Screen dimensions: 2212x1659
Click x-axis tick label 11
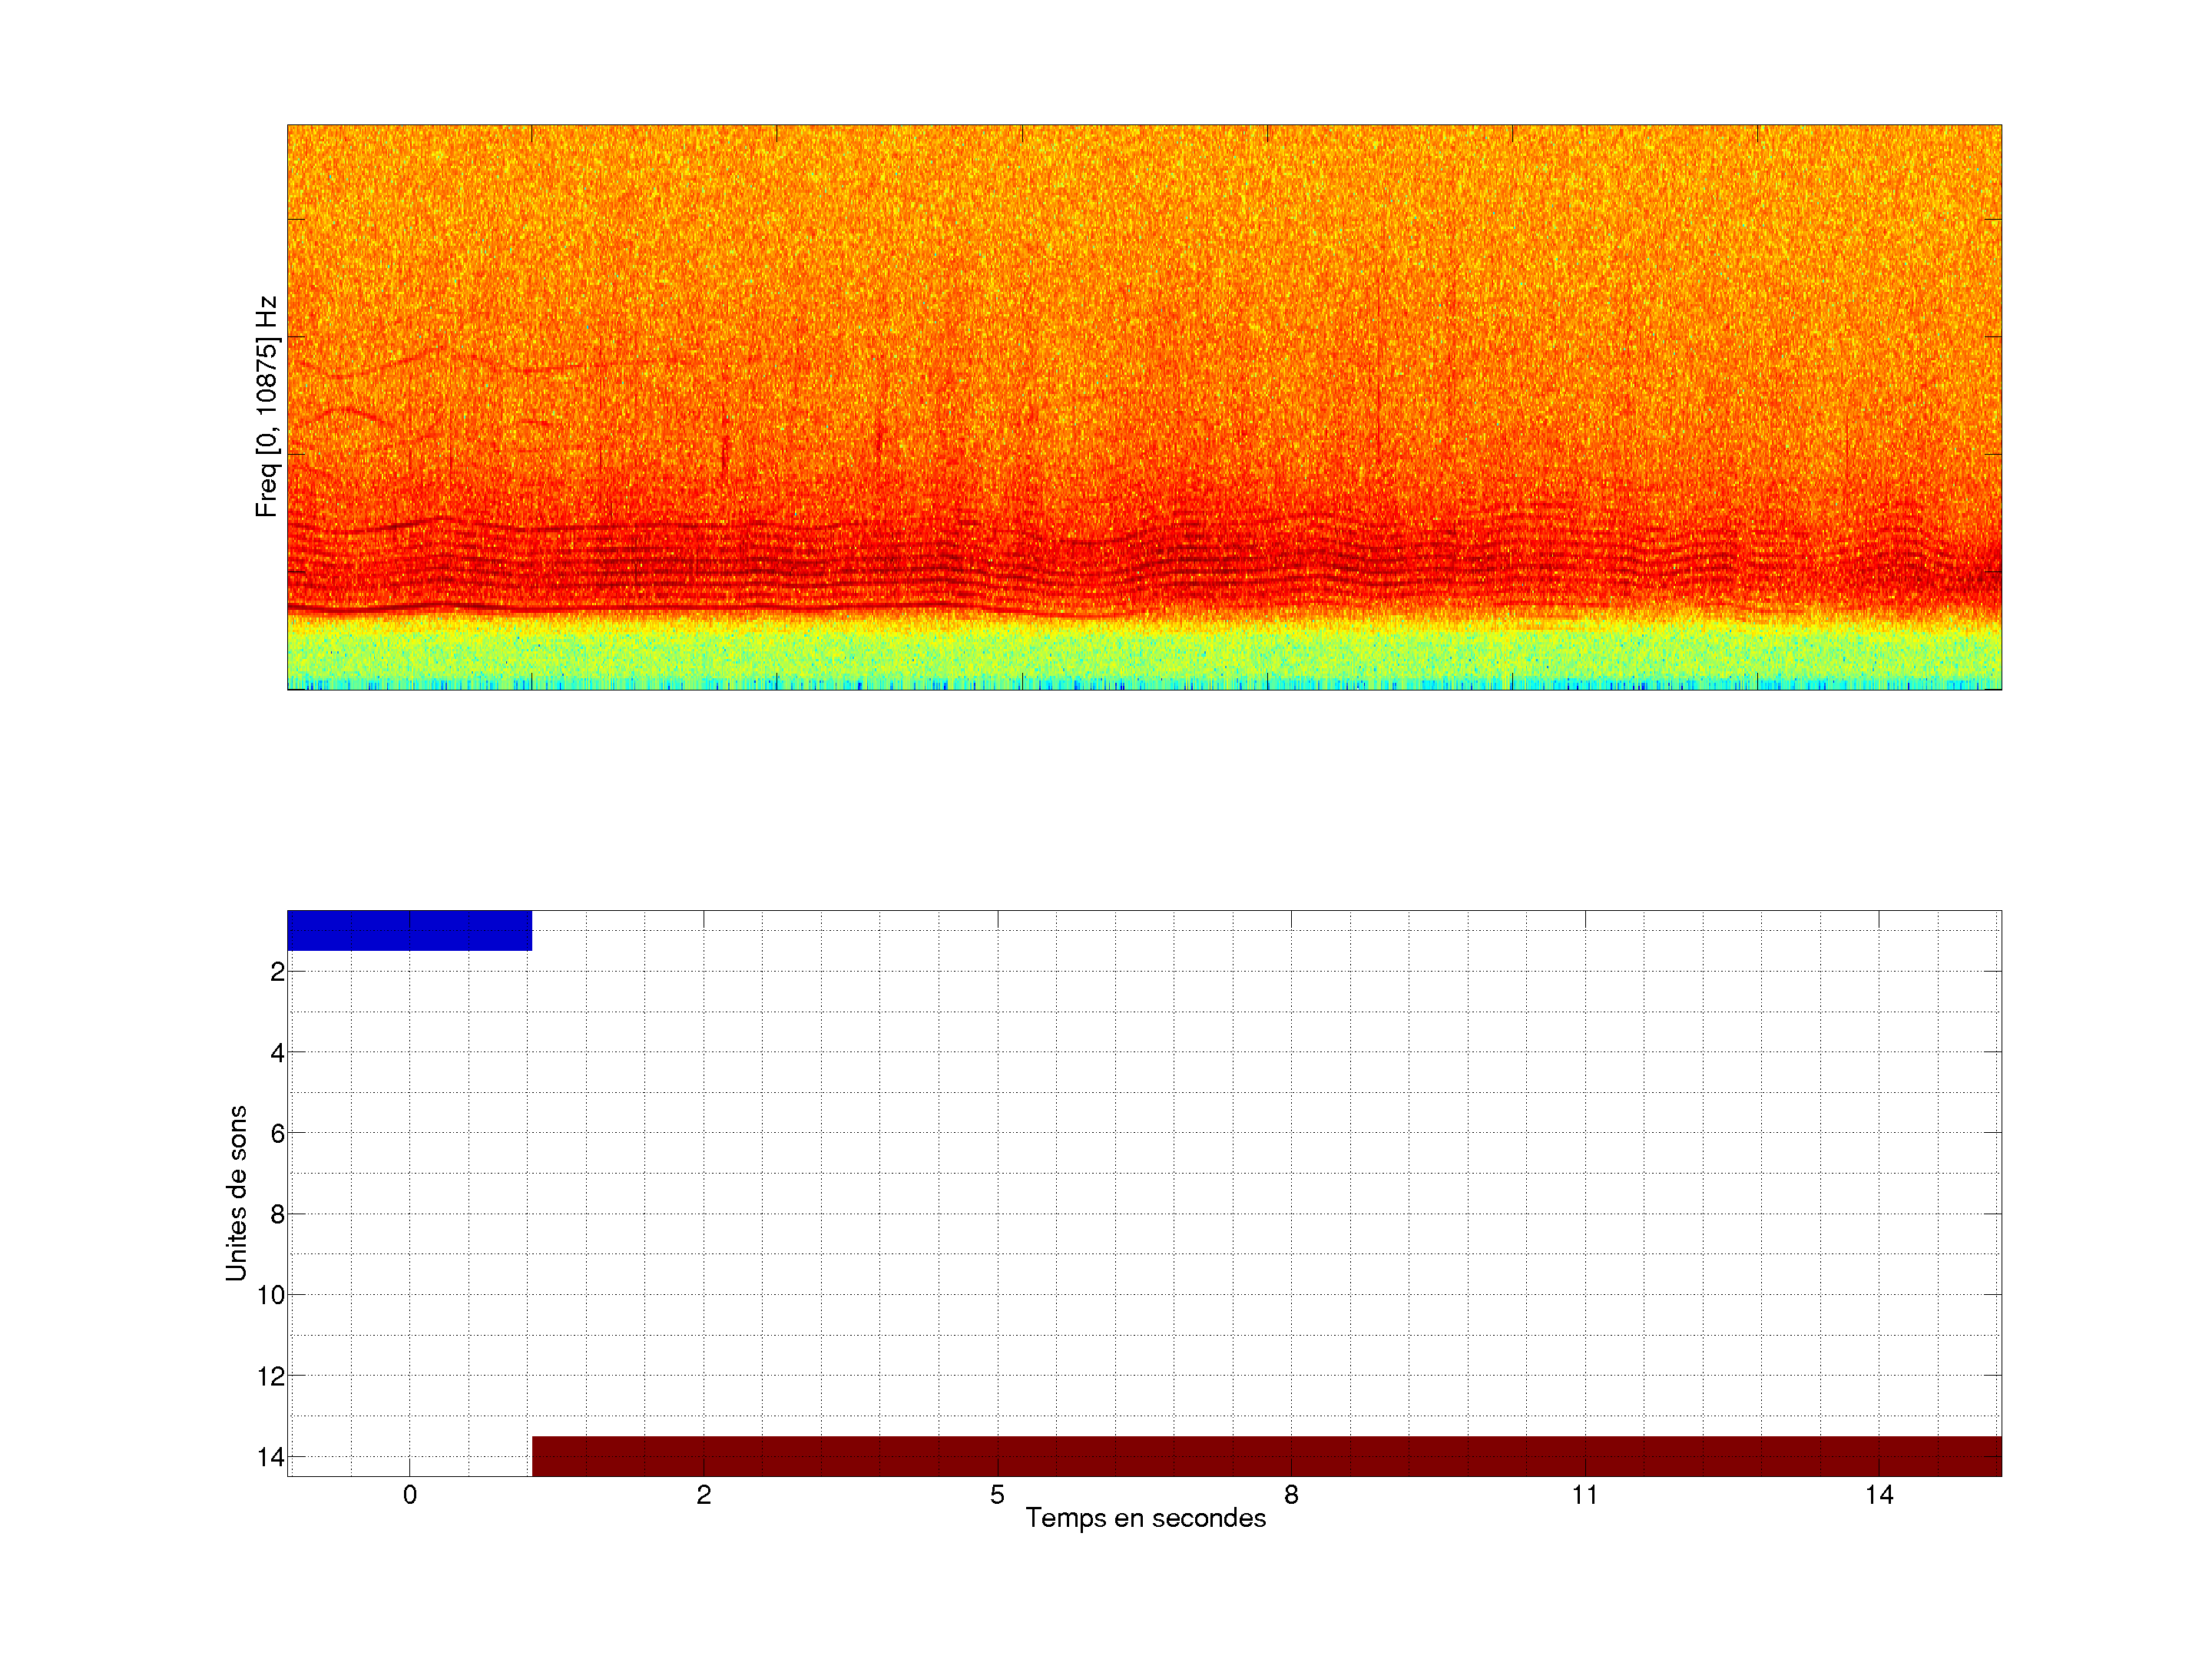[1585, 1495]
